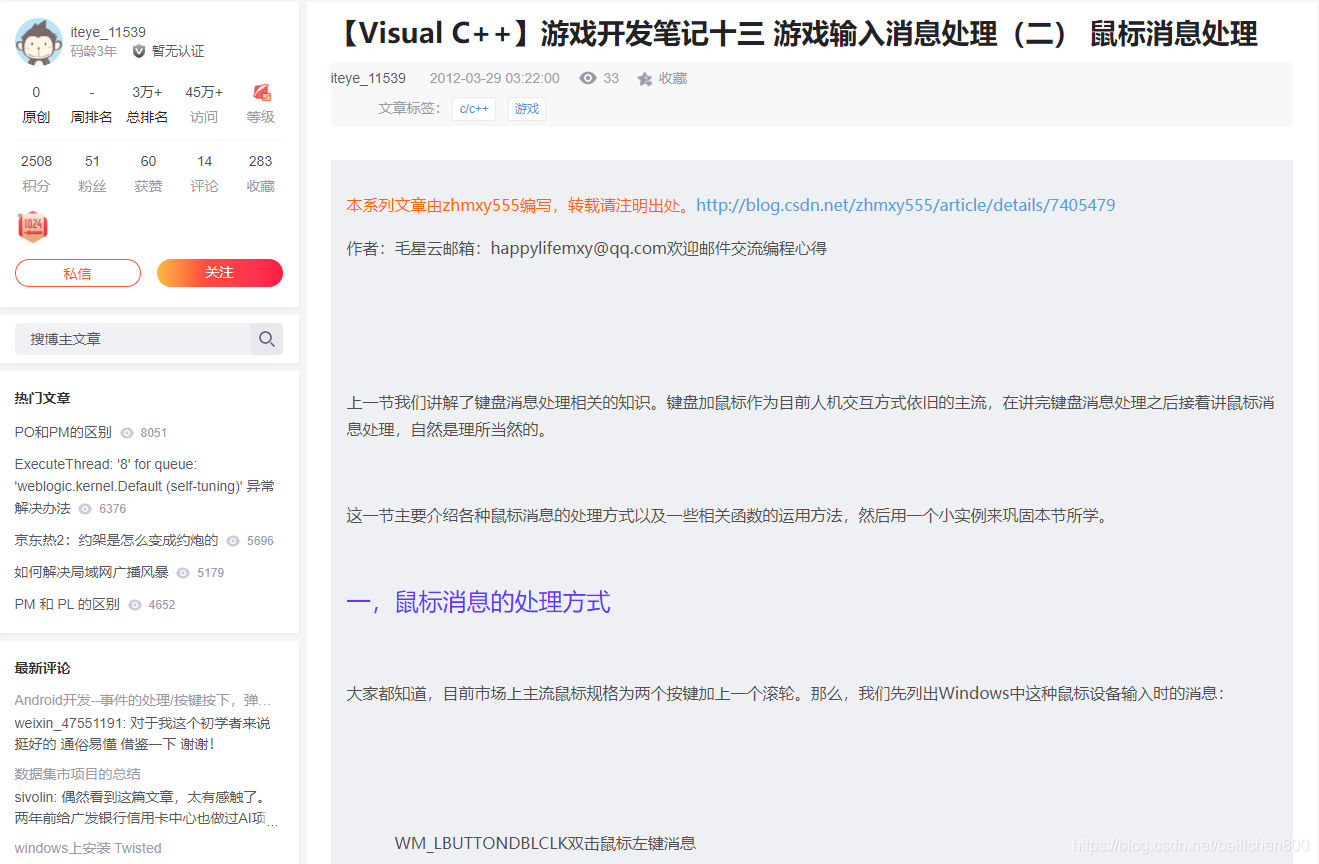
Task: Click the 热门文章 section heading
Action: coord(43,398)
